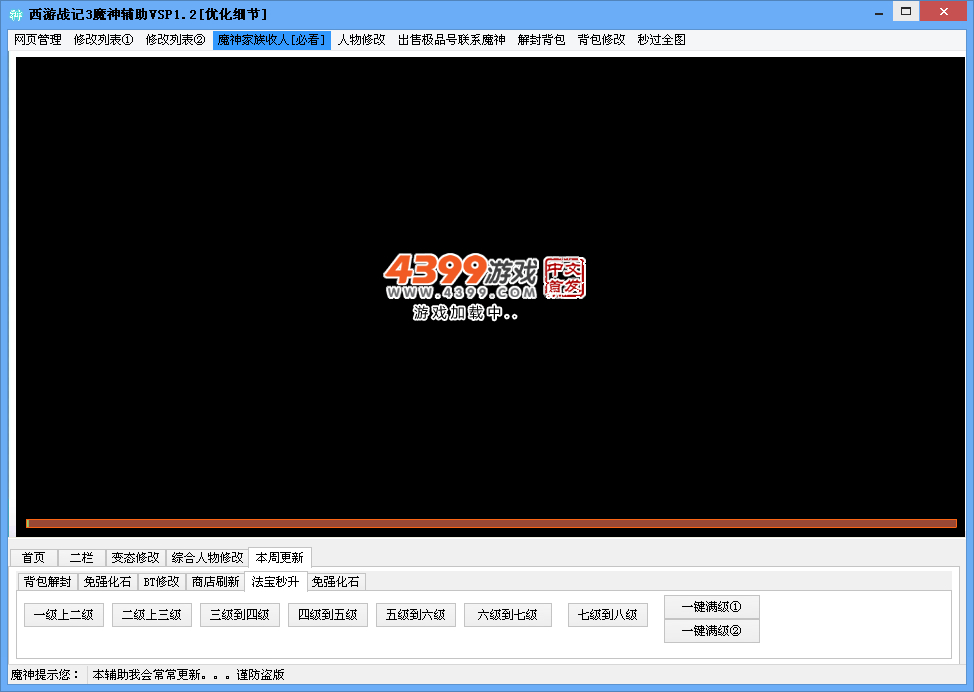The image size is (974, 692).
Task: Open the 秒过全图 menu
Action: coord(661,40)
